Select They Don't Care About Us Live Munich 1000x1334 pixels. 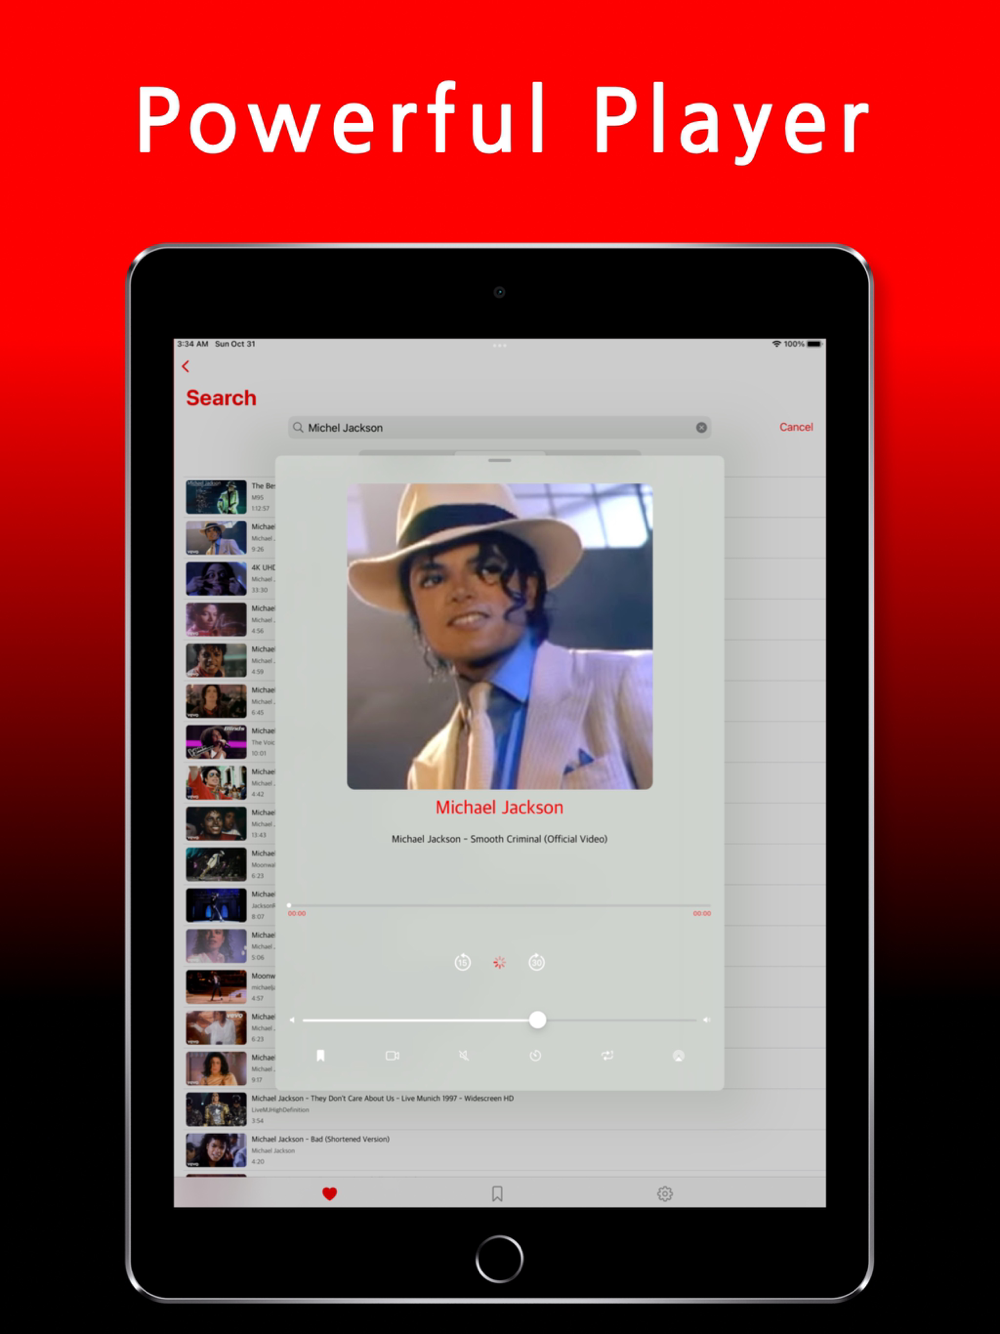pos(382,1098)
